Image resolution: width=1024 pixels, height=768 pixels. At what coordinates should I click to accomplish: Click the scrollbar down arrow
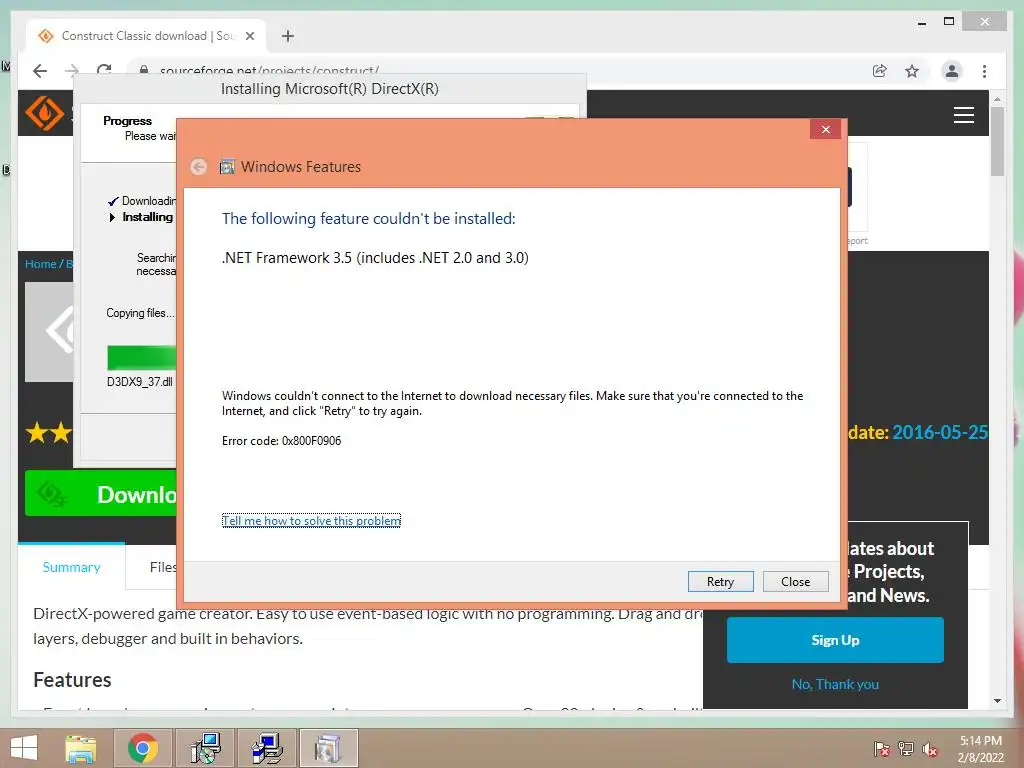[x=997, y=701]
